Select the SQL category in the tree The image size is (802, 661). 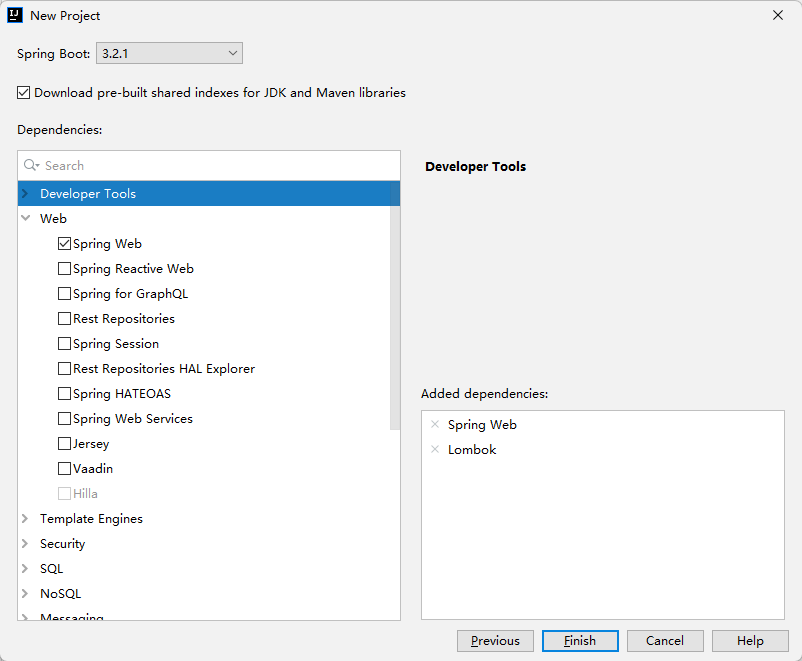coord(51,569)
